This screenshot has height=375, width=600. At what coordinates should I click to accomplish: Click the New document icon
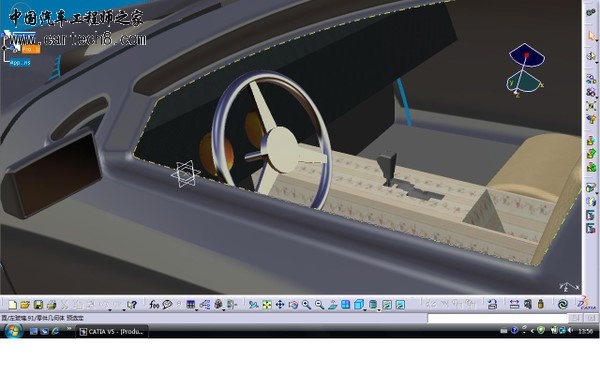(13, 305)
